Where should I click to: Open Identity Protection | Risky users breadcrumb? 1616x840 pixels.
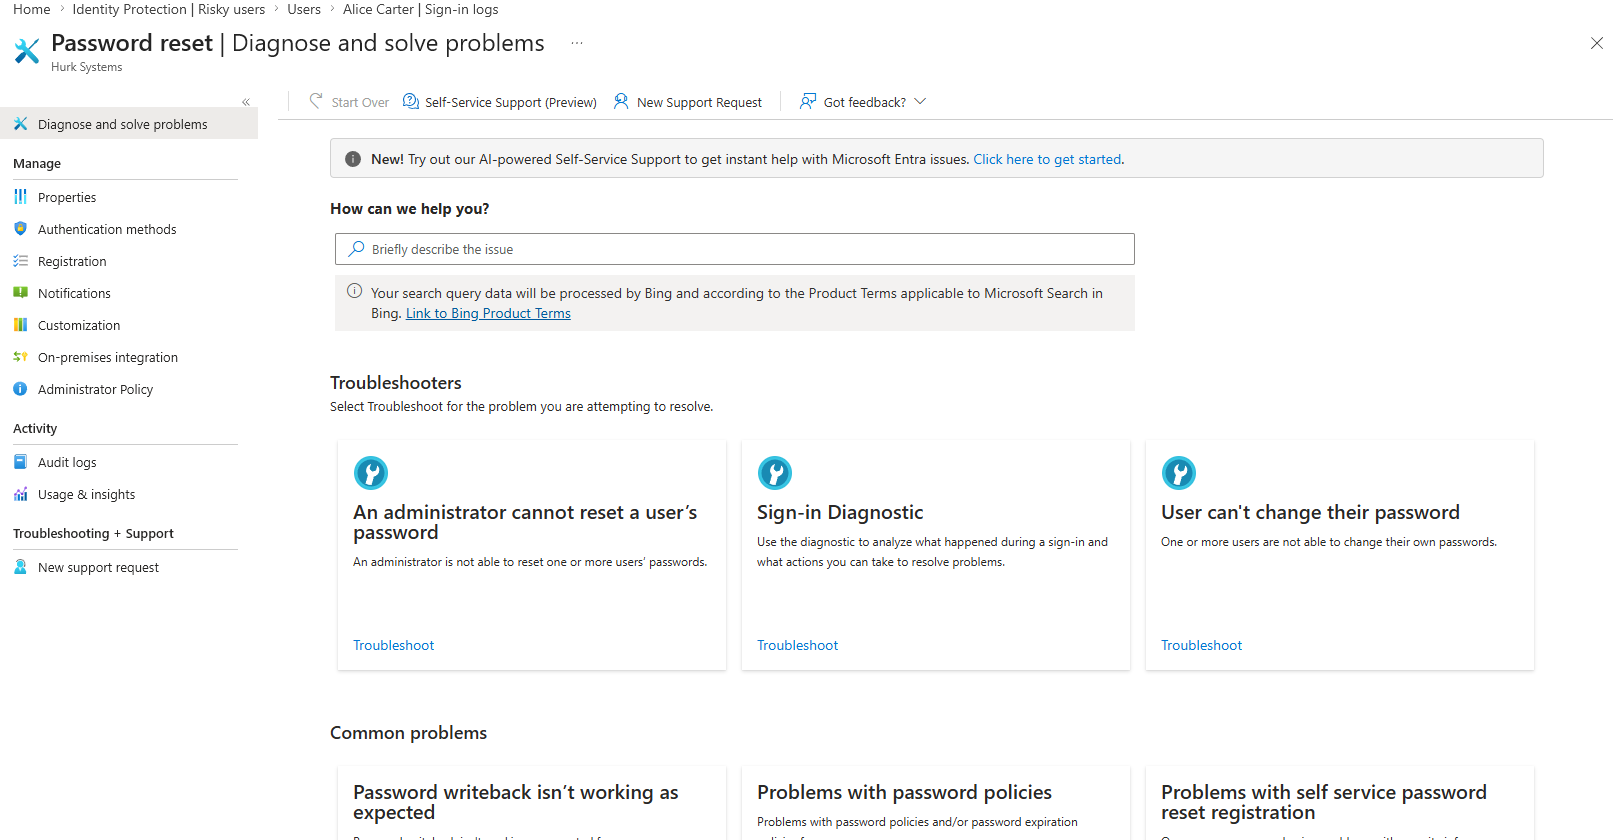pos(169,9)
